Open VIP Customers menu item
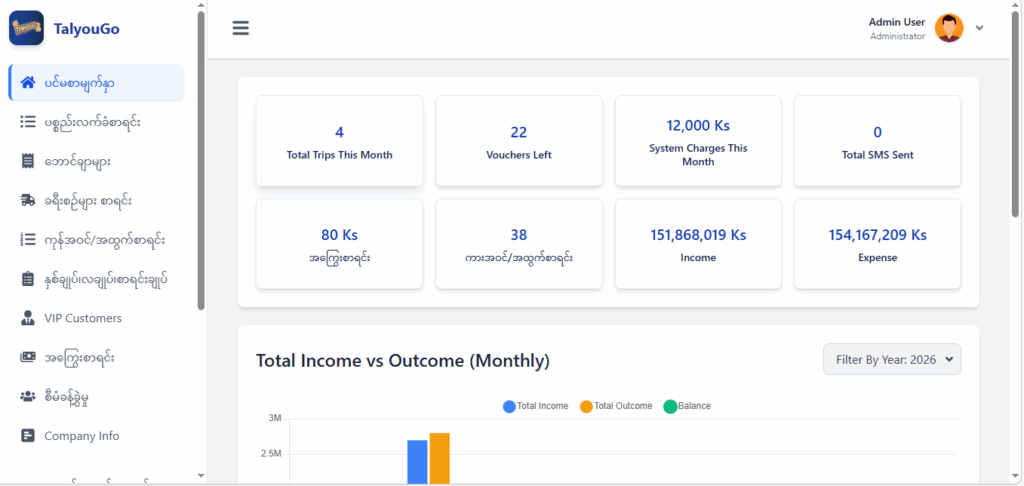Image resolution: width=1024 pixels, height=486 pixels. click(83, 318)
